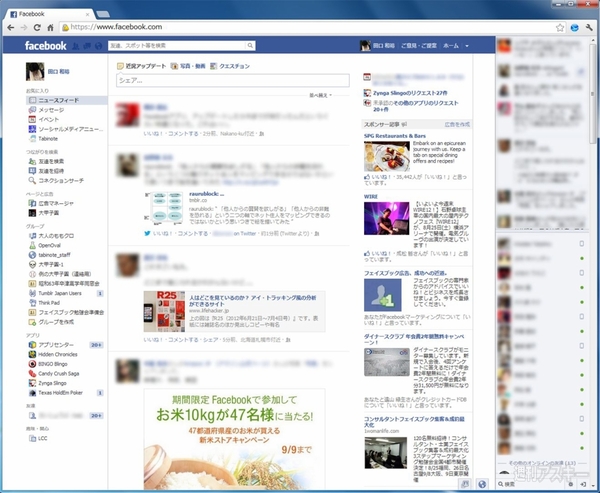Image resolution: width=600 pixels, height=493 pixels.
Task: Select the 近況アップデート composer tab
Action: pos(142,66)
